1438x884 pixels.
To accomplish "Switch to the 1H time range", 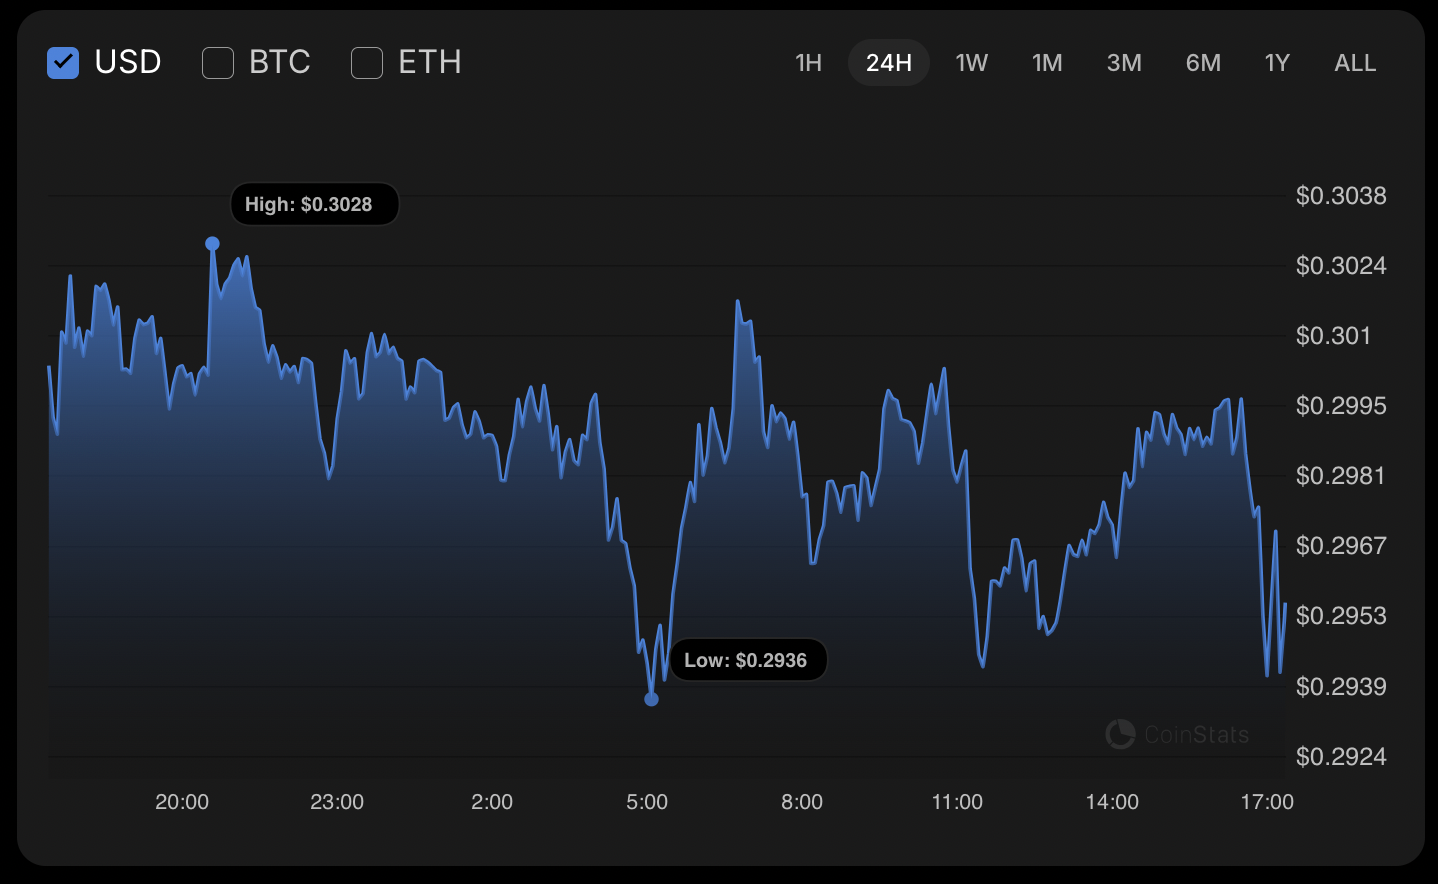I will coord(808,63).
